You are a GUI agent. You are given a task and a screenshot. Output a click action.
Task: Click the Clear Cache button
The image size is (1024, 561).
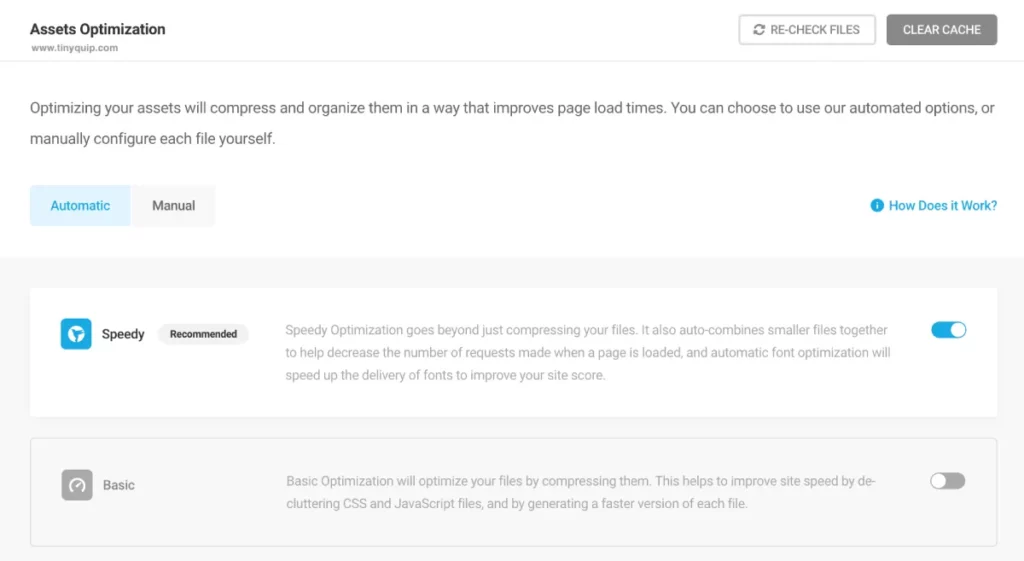pos(942,30)
